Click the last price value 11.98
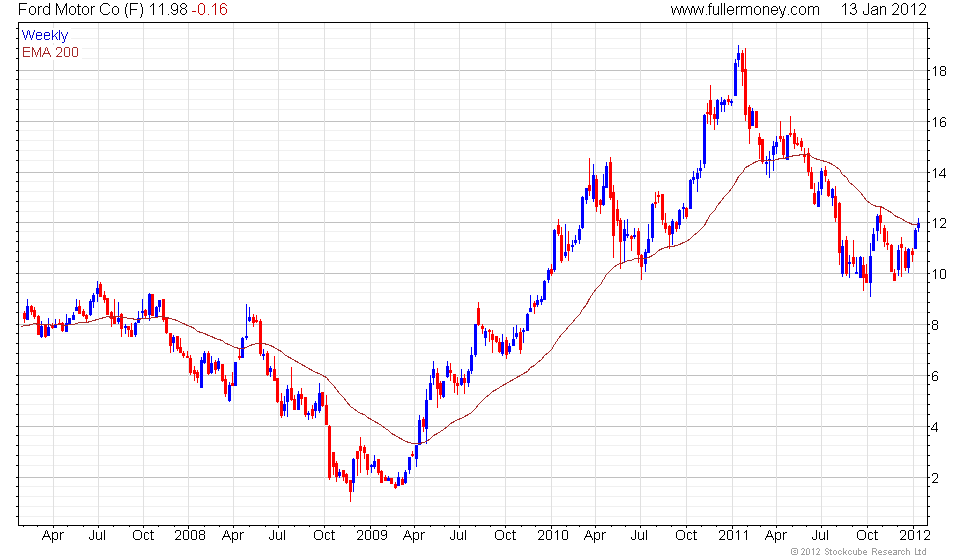The image size is (980, 560). click(x=168, y=10)
